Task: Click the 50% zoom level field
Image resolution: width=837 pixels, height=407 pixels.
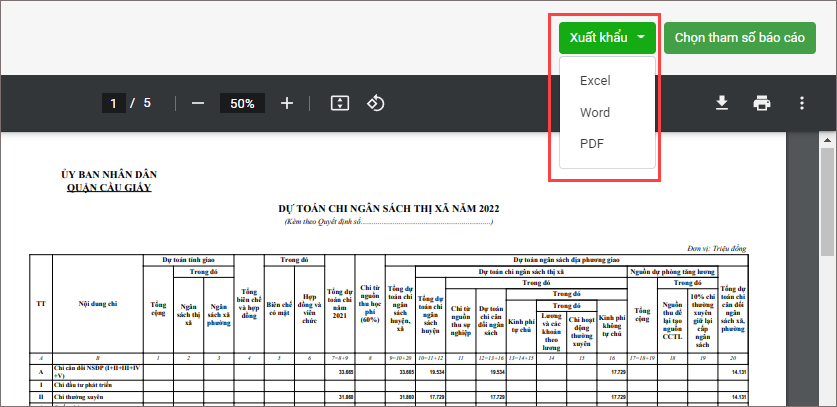Action: (242, 103)
